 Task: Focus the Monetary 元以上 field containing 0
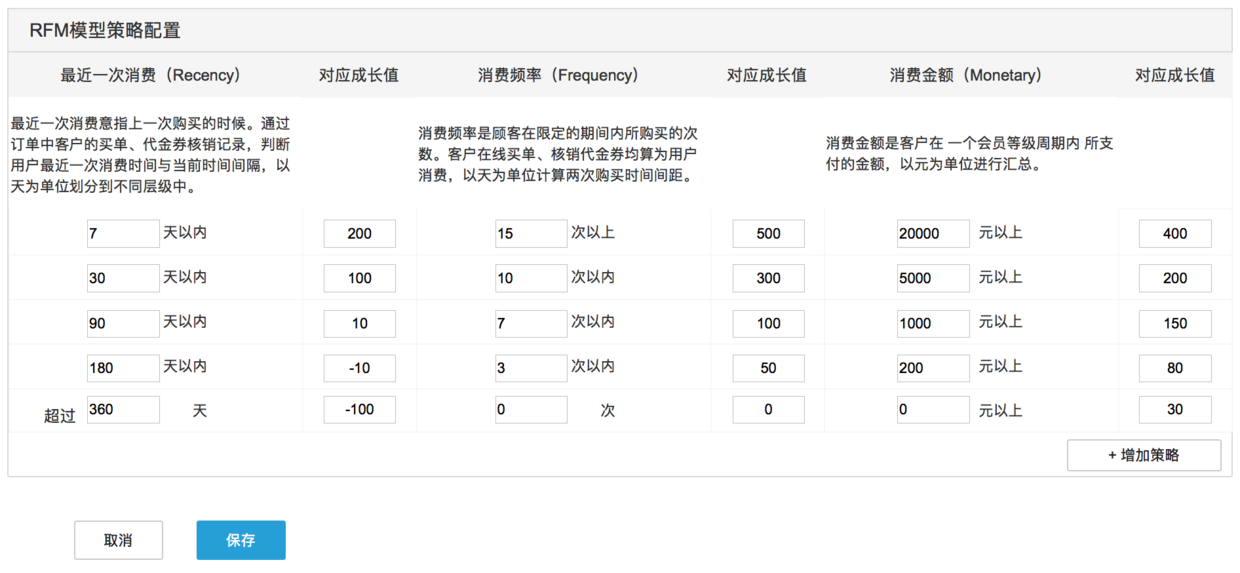[x=933, y=410]
